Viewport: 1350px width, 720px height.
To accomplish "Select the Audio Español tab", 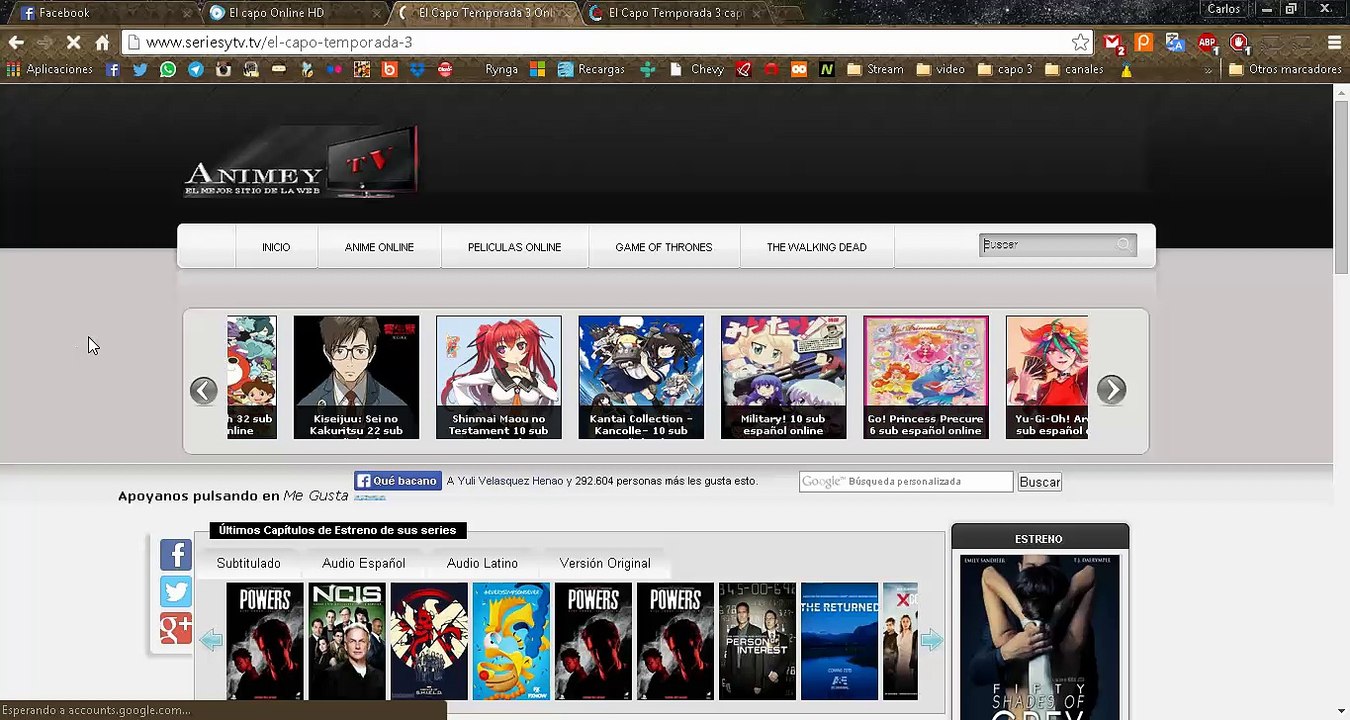I will 364,564.
